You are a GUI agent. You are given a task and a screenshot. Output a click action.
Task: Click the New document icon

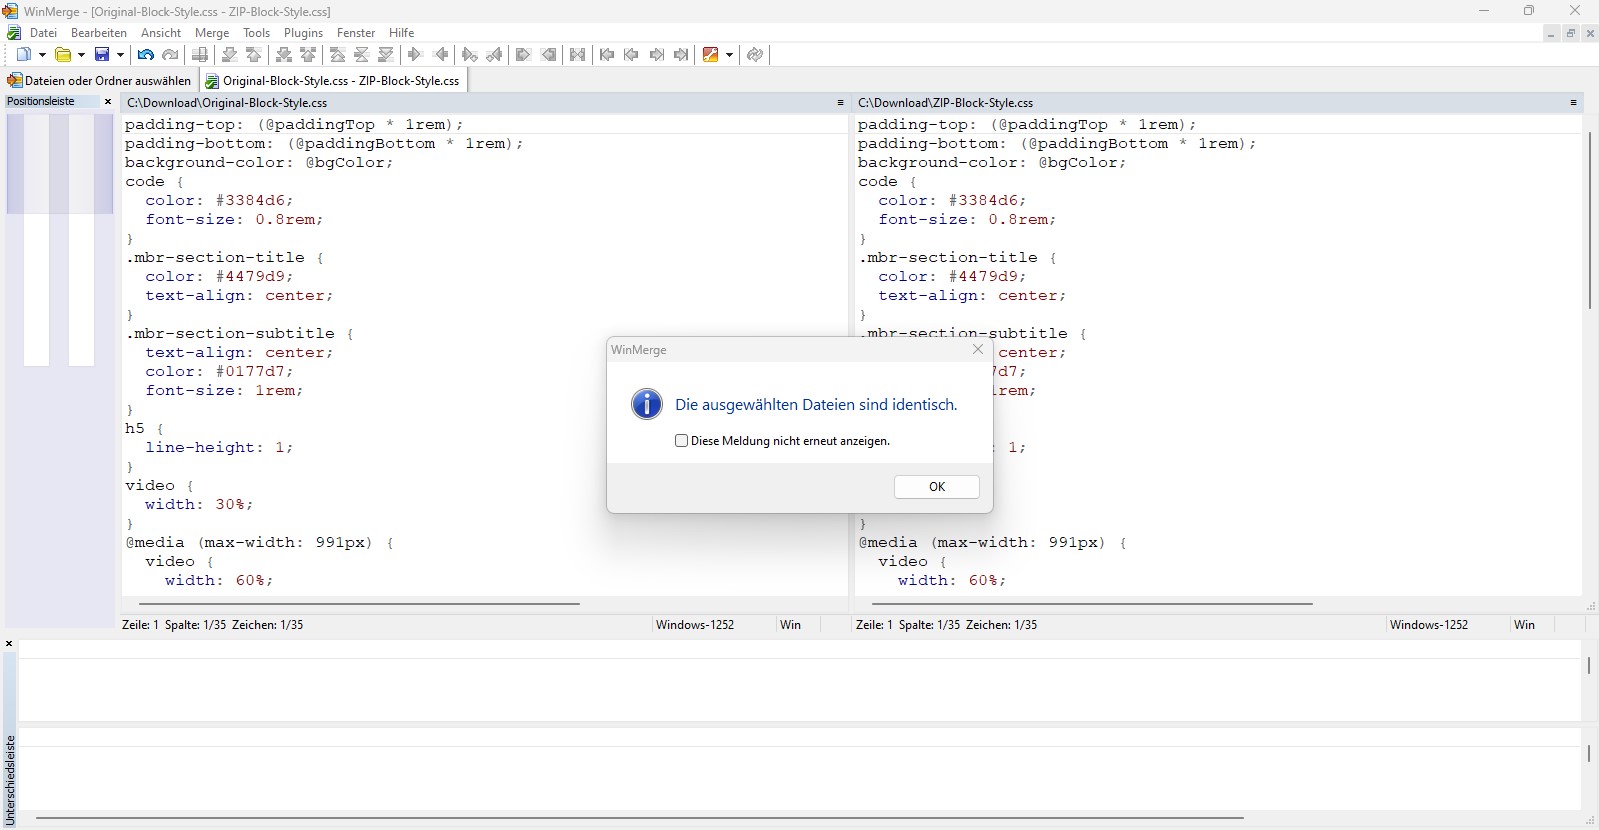24,55
